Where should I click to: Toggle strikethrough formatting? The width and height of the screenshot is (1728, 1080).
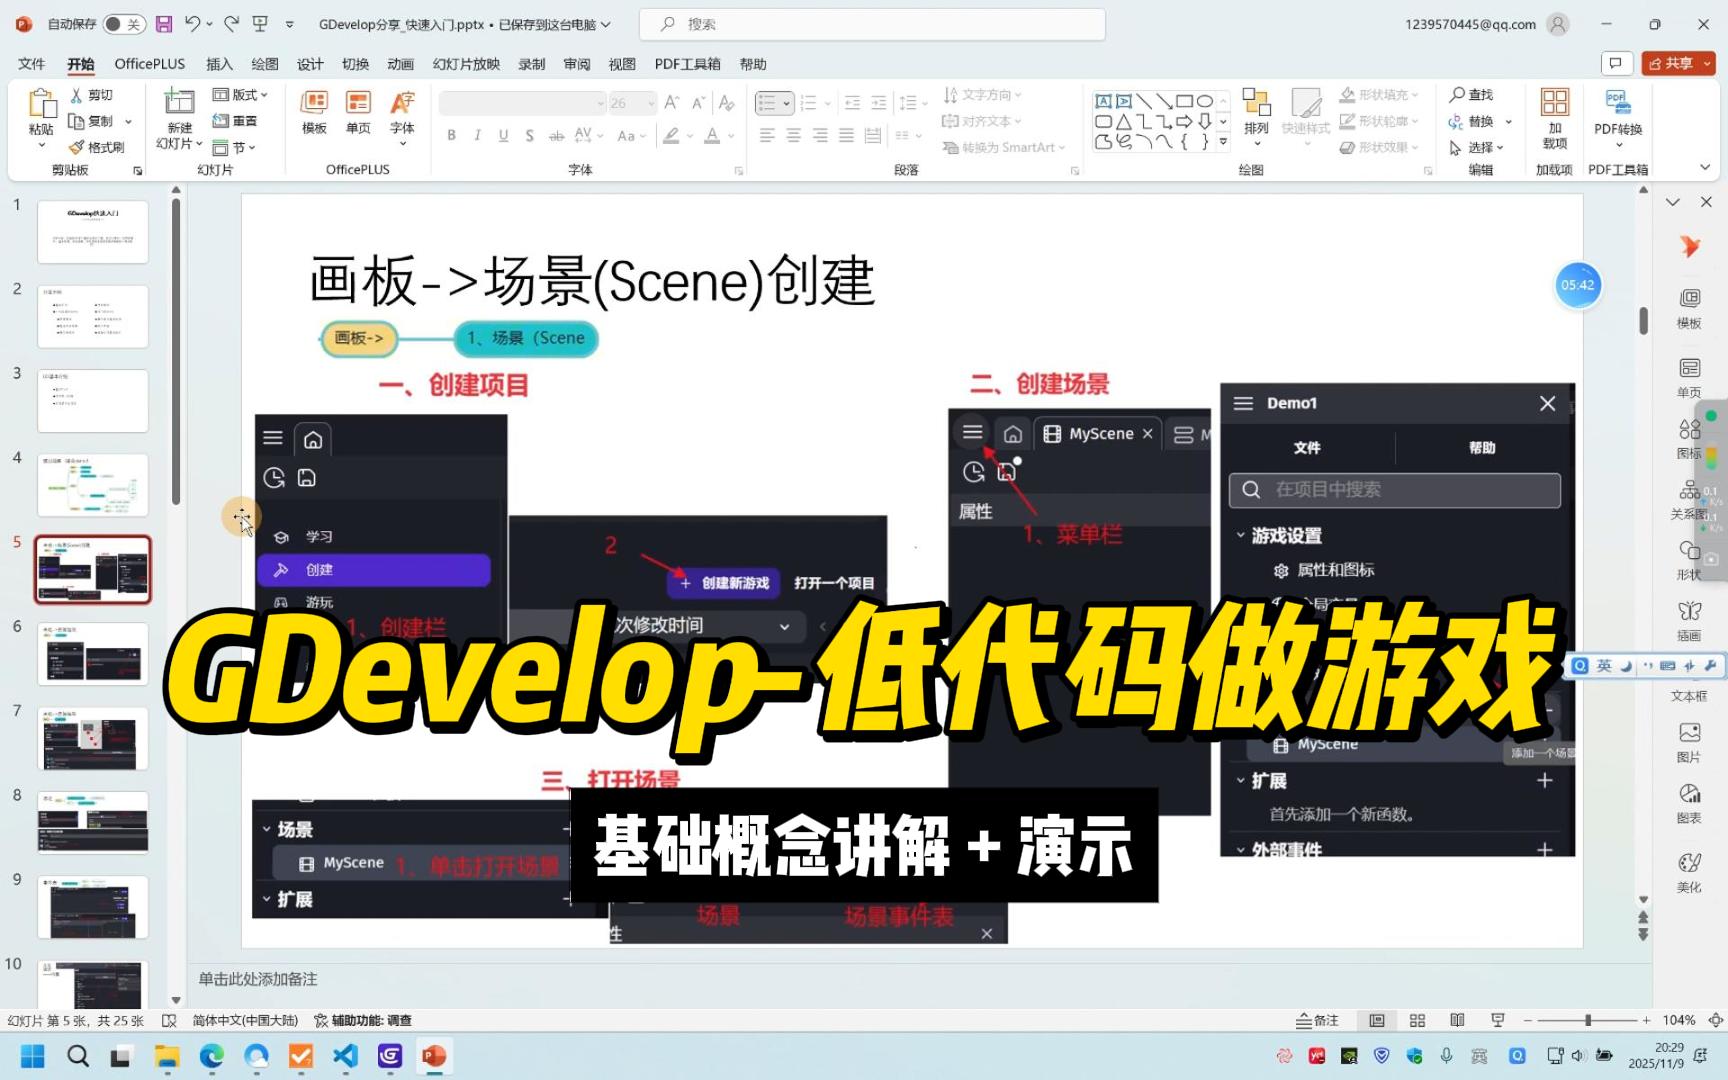[x=556, y=135]
